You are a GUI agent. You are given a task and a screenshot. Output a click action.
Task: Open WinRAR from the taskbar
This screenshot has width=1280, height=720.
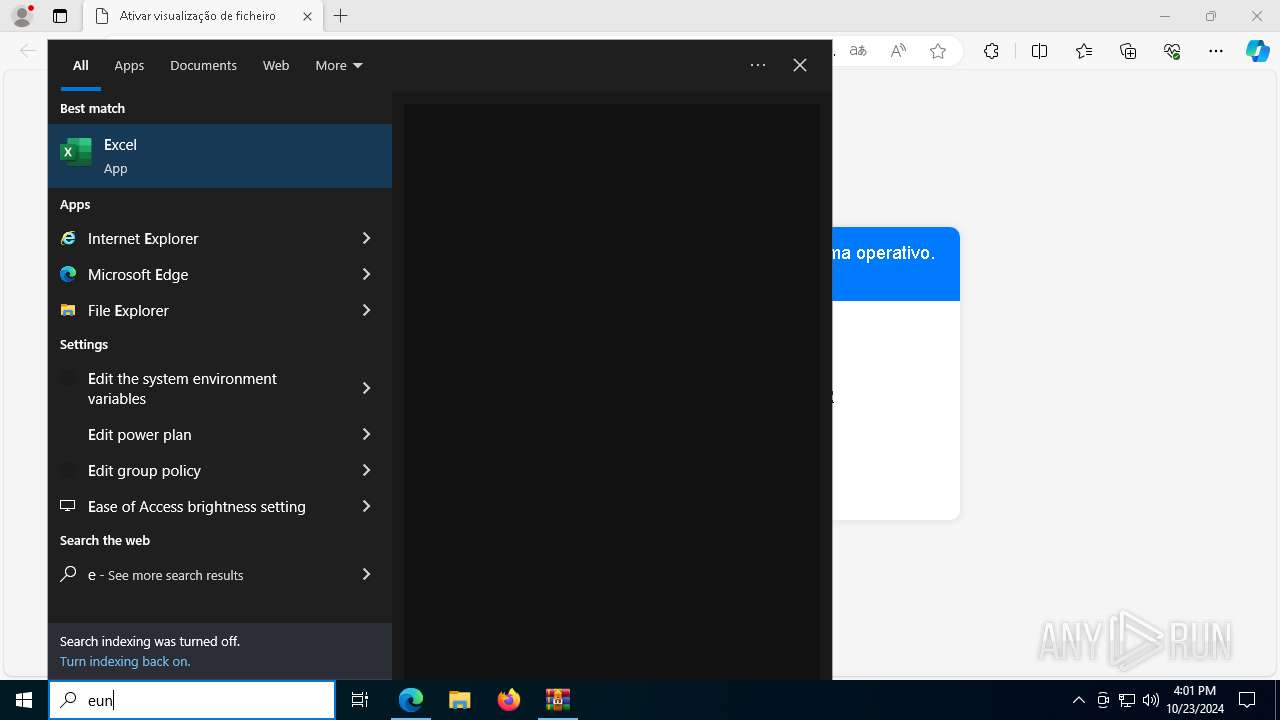click(x=558, y=700)
